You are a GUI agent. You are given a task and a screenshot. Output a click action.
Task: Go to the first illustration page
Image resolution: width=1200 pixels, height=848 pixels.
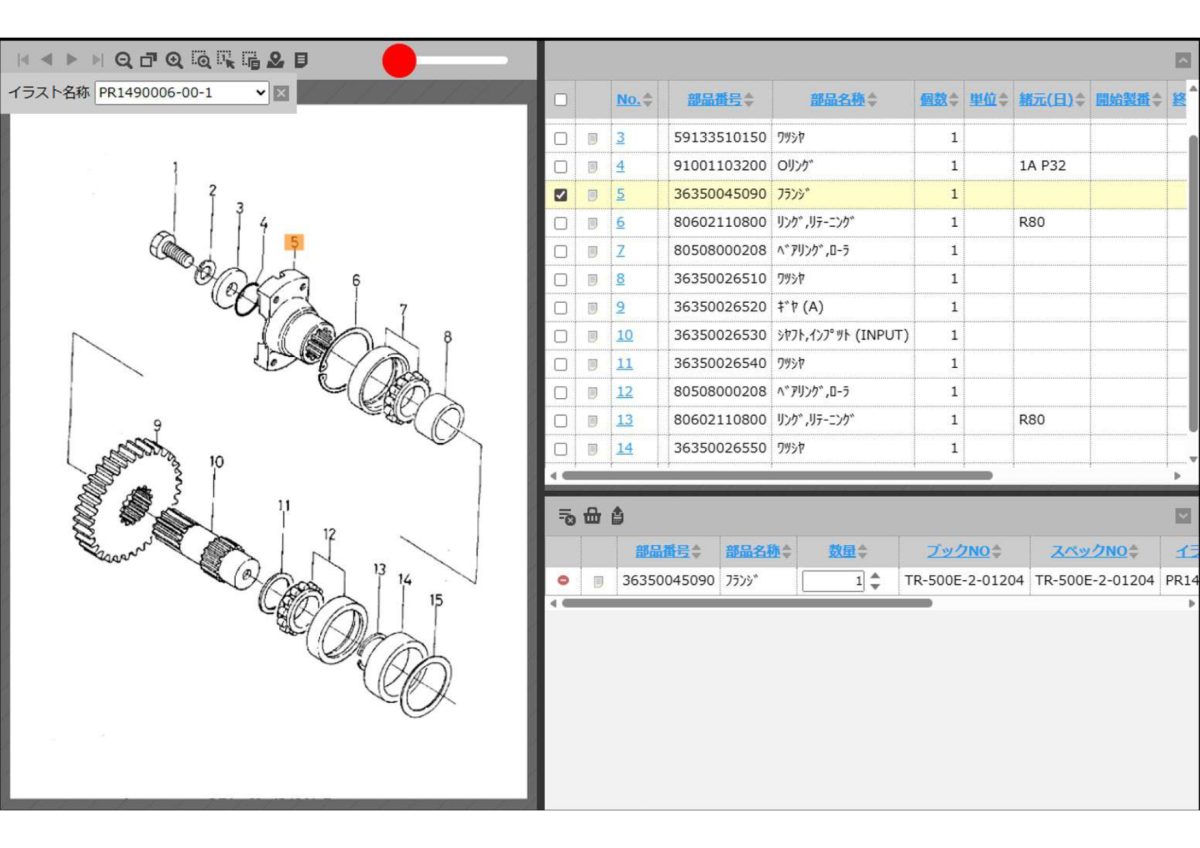pos(23,60)
